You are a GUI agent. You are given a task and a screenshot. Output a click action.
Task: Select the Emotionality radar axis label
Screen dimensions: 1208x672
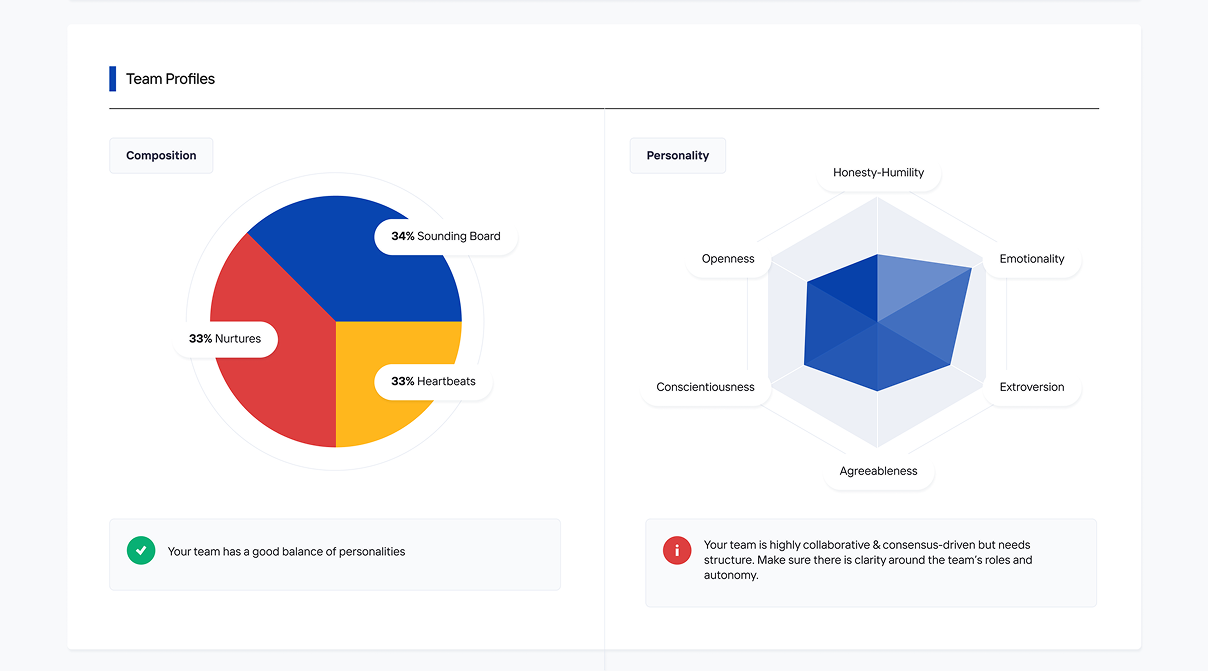pyautogui.click(x=1031, y=259)
